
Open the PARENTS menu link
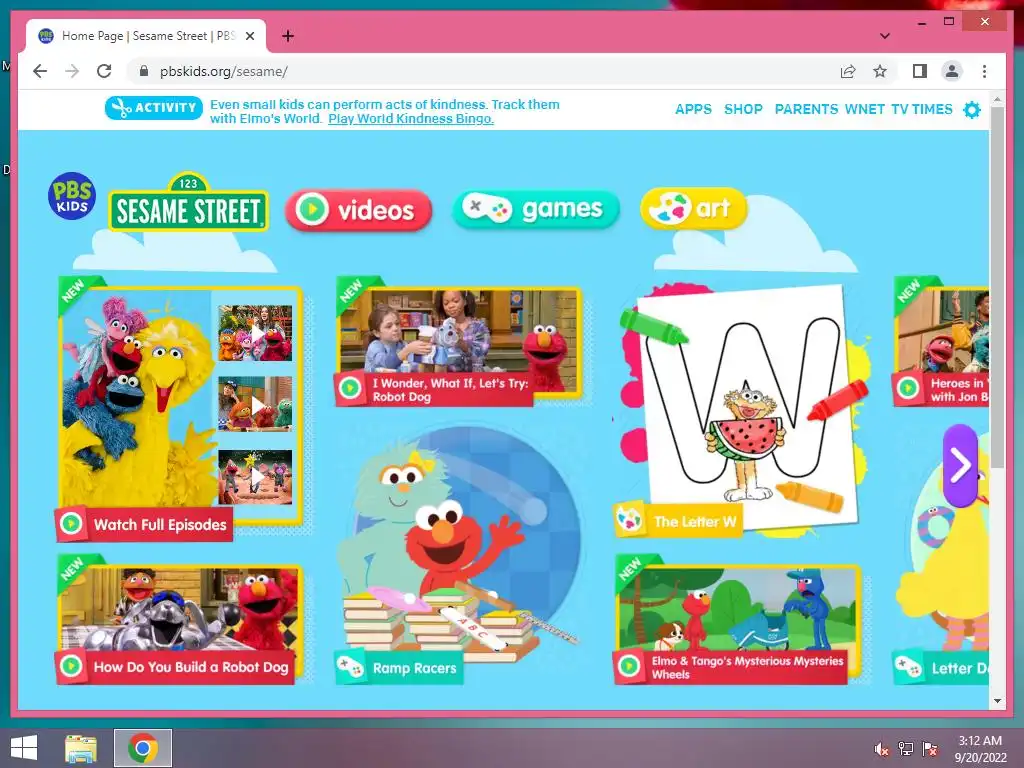806,109
